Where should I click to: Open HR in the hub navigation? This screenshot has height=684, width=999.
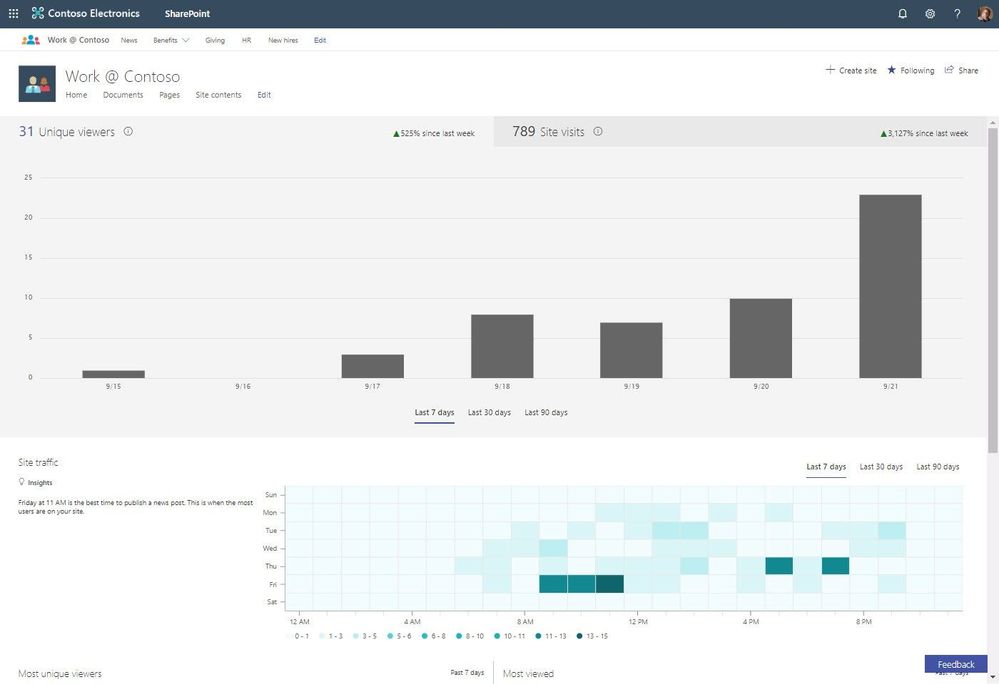[247, 40]
